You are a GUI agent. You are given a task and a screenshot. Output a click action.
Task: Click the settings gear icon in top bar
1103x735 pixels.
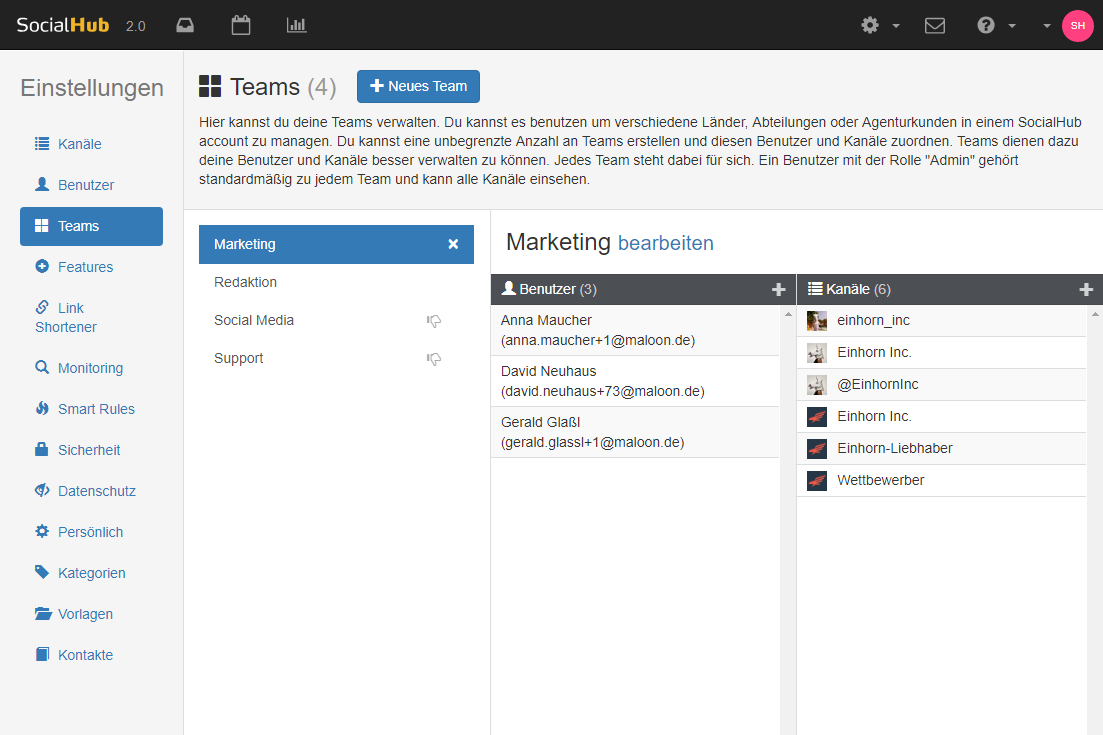point(870,26)
